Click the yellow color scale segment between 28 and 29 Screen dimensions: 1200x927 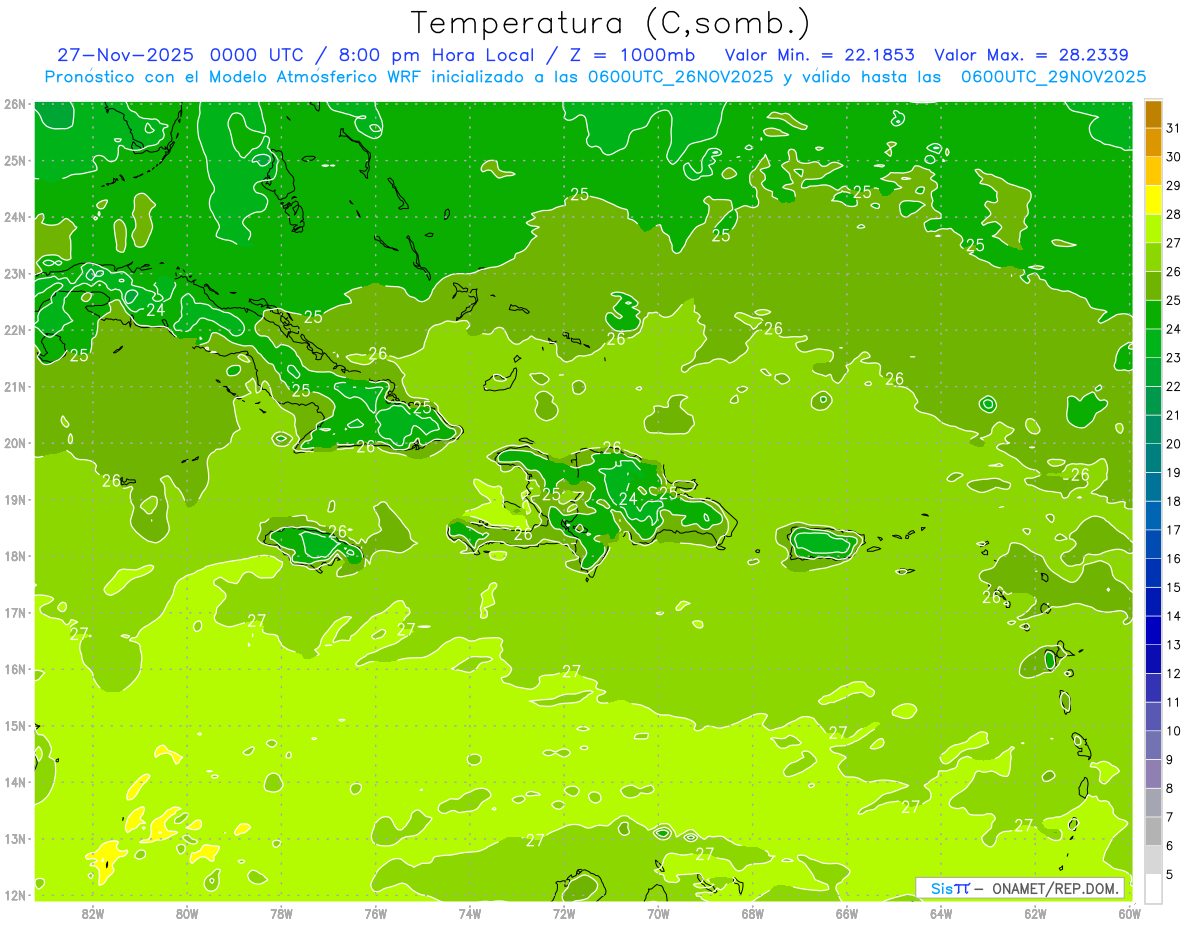click(x=1153, y=200)
